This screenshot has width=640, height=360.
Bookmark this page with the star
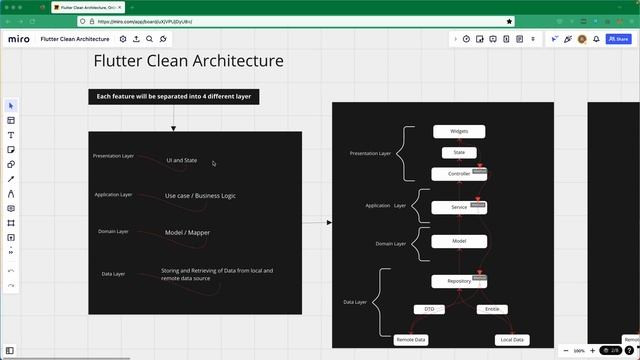coord(509,21)
